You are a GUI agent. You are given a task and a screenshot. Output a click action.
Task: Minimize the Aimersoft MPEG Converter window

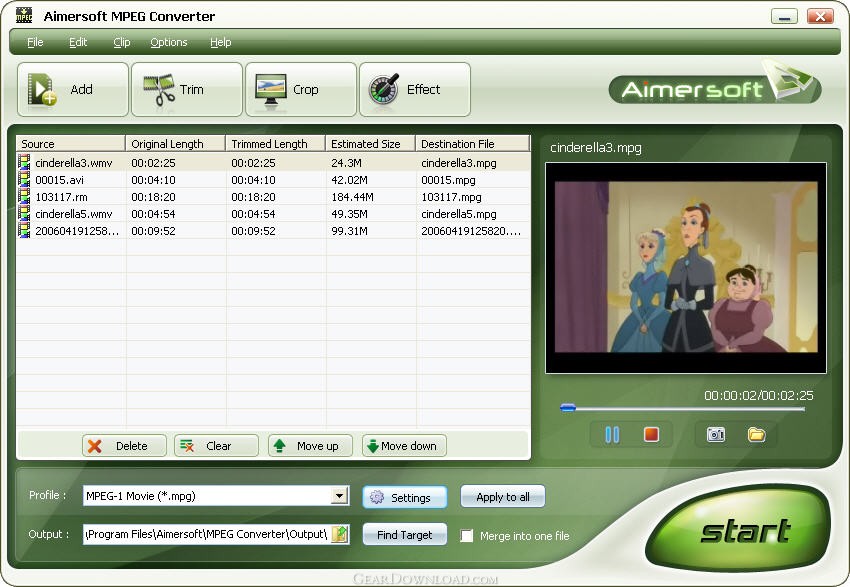784,16
